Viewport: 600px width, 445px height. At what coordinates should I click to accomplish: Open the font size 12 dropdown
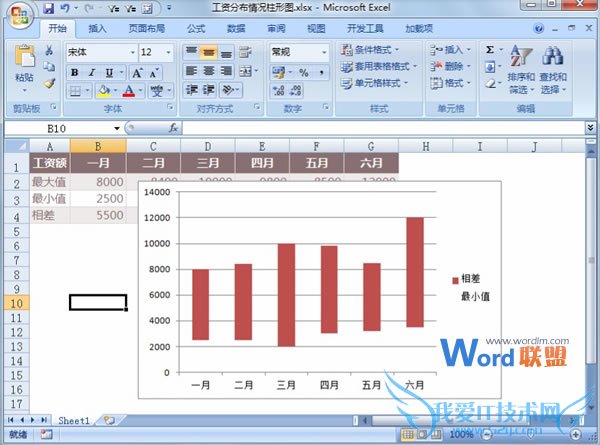[x=168, y=52]
